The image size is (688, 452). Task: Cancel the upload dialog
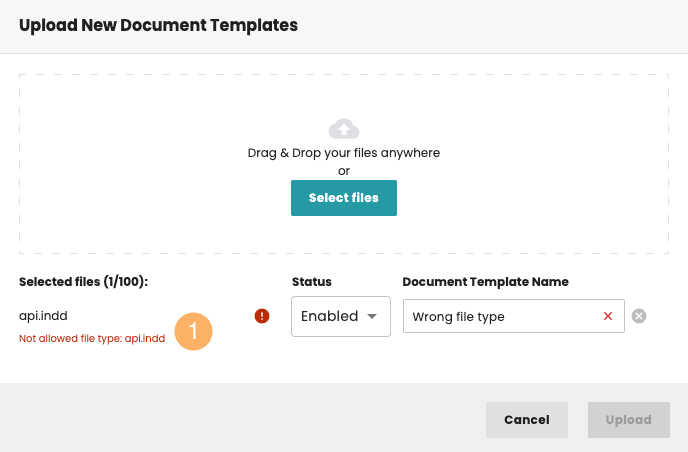coord(527,420)
